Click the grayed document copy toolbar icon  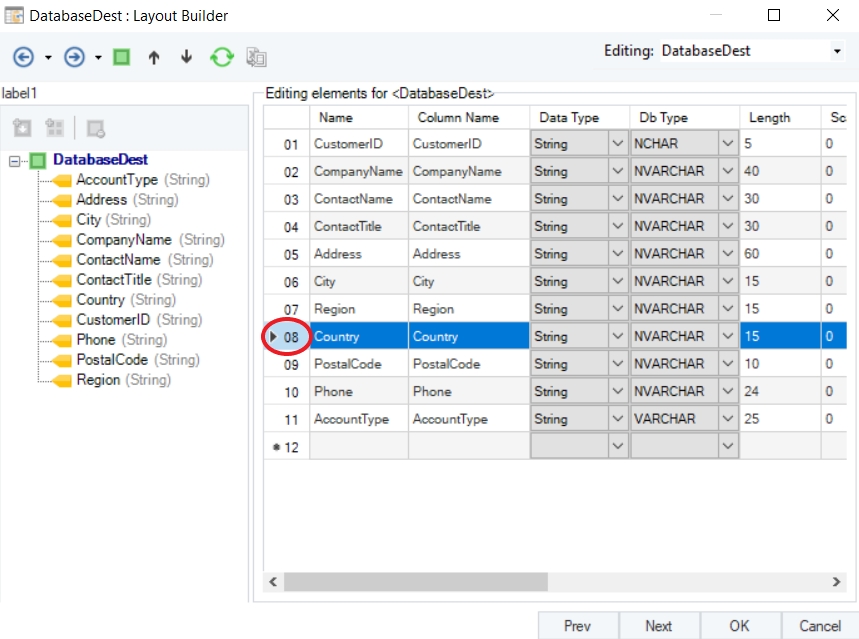coord(256,58)
